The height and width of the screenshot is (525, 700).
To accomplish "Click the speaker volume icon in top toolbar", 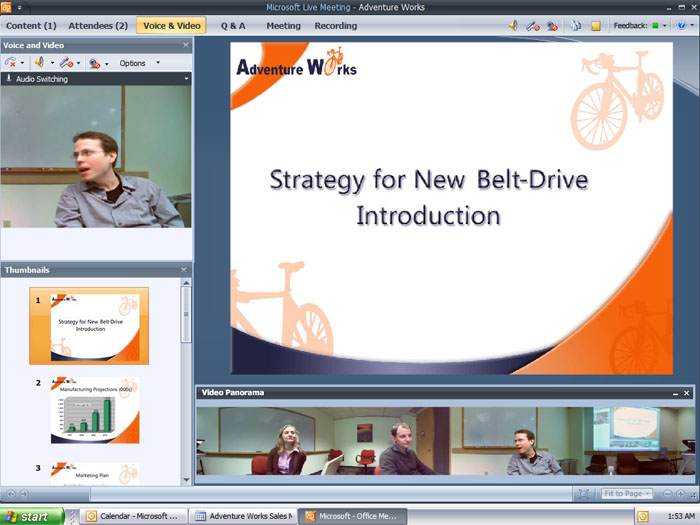I will point(514,25).
